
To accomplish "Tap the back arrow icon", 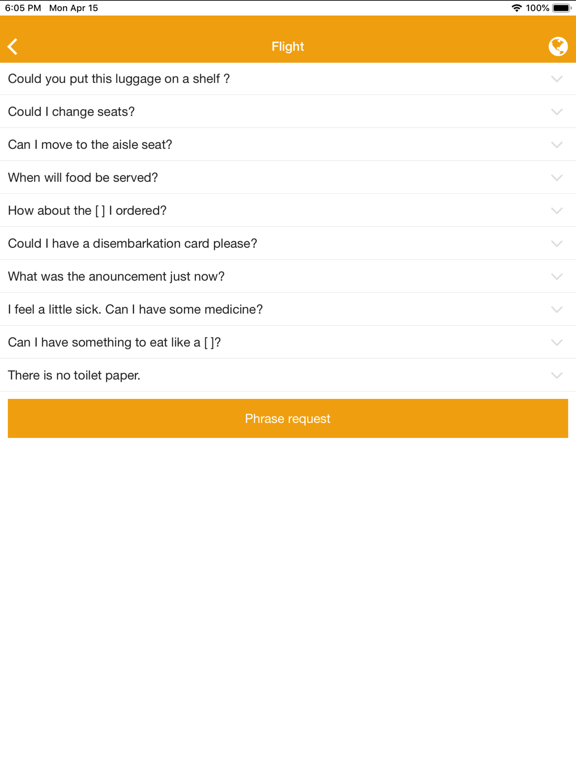I will pyautogui.click(x=13, y=47).
